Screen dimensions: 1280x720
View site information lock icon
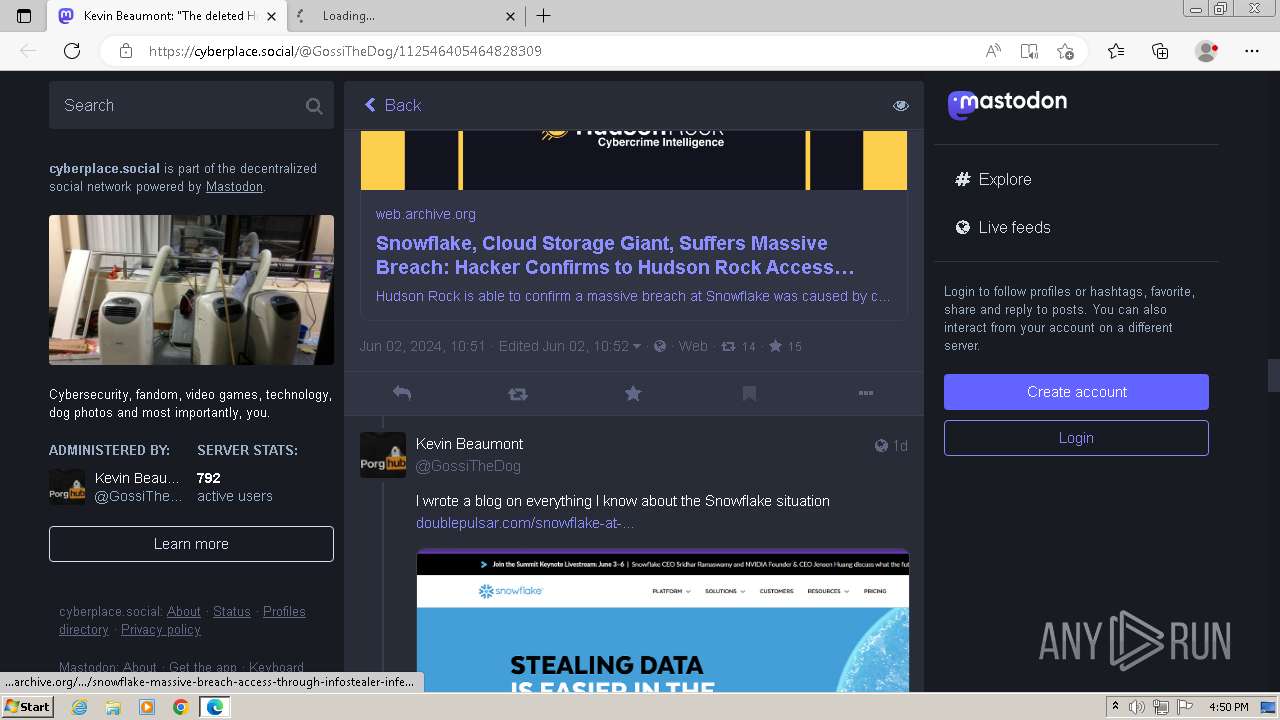click(x=125, y=51)
